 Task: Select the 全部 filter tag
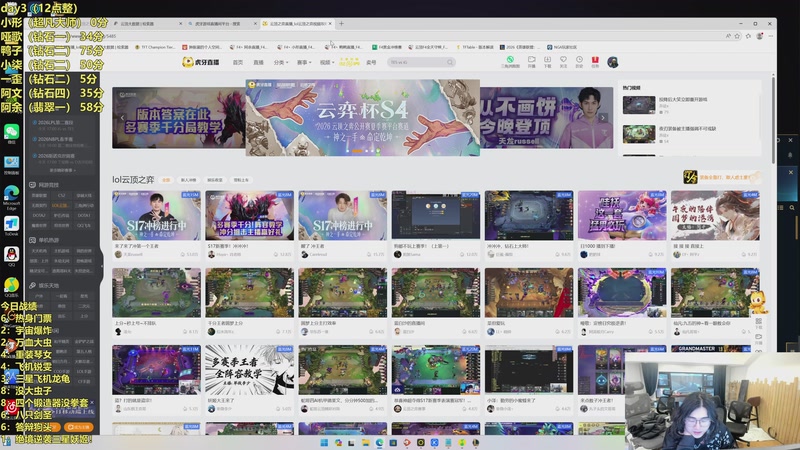point(166,180)
